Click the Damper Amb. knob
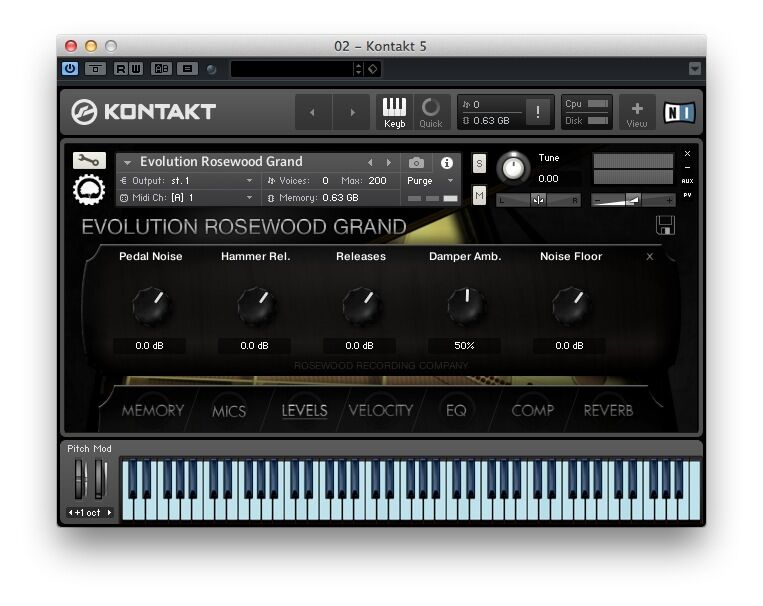The height and width of the screenshot is (606, 763). 466,307
